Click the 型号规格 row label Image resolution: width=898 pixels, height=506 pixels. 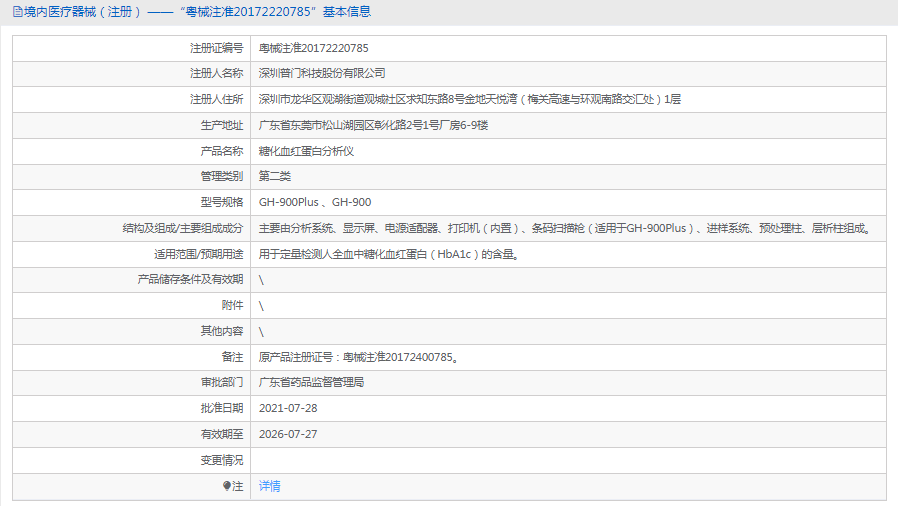click(222, 202)
